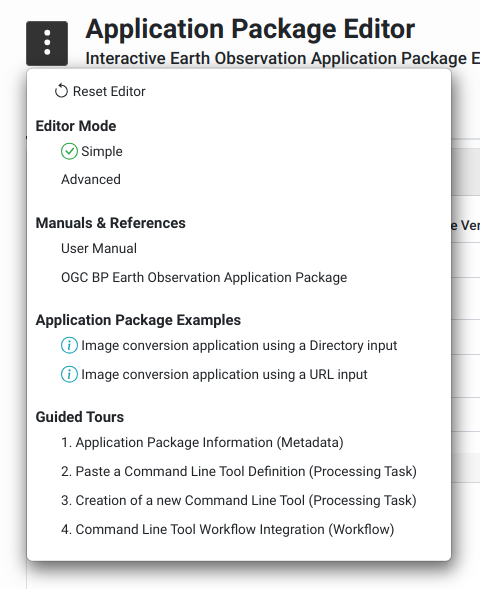Click the Reset Editor circular arrow icon
The image size is (480, 589).
click(x=61, y=91)
